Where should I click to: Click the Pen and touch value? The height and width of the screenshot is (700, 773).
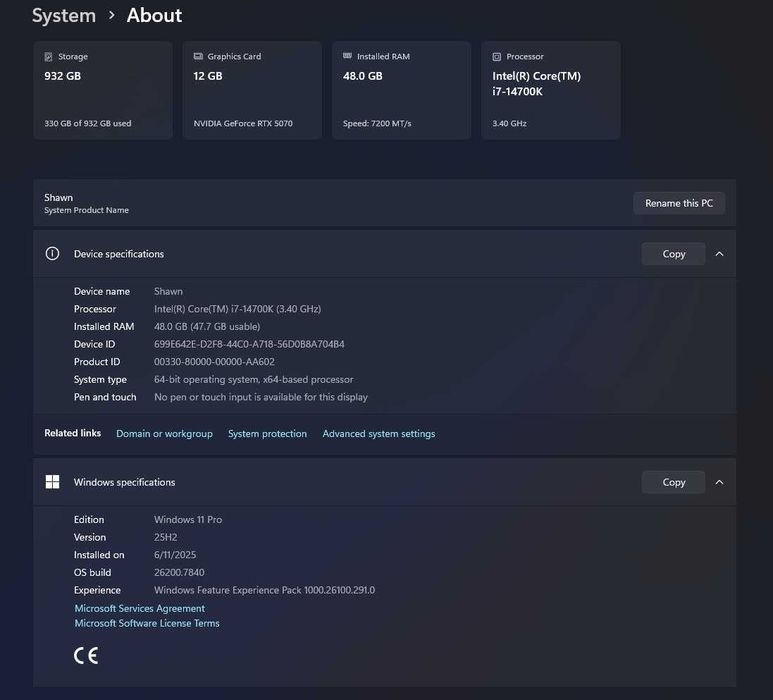[x=261, y=397]
